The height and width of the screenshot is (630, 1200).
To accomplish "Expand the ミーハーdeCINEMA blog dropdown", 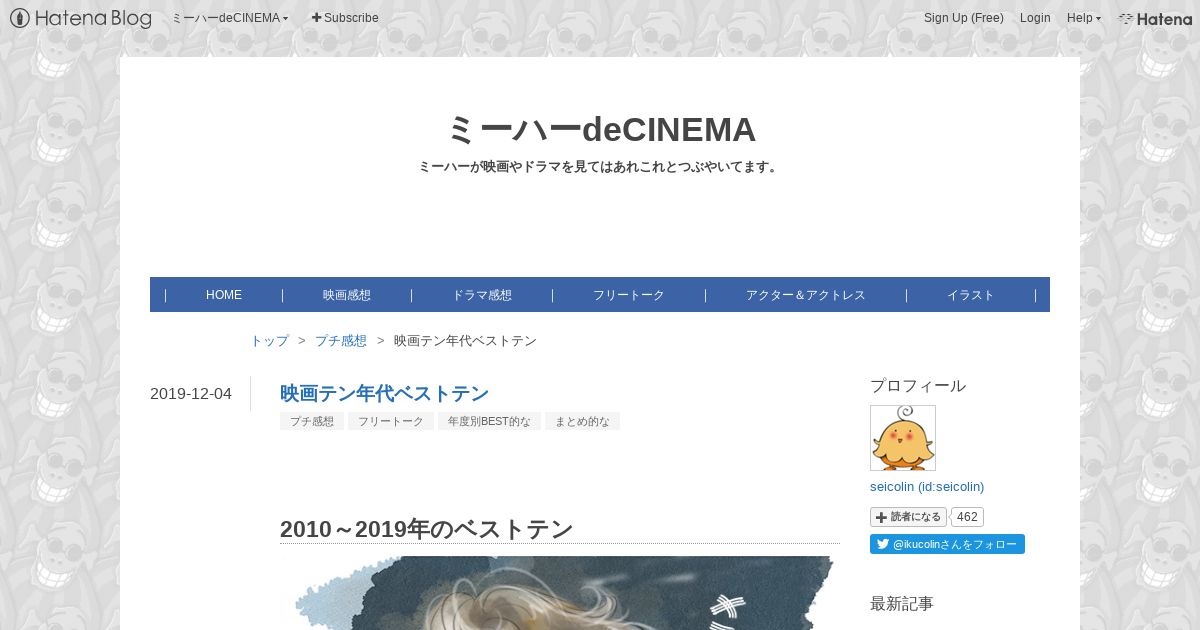I will (230, 18).
